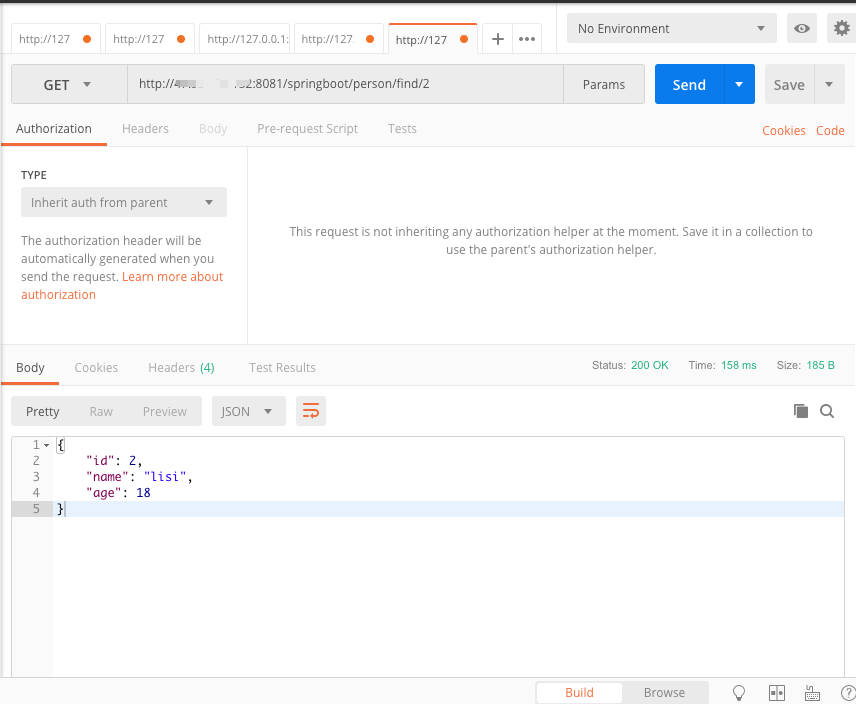Select the response Body tab

[30, 368]
